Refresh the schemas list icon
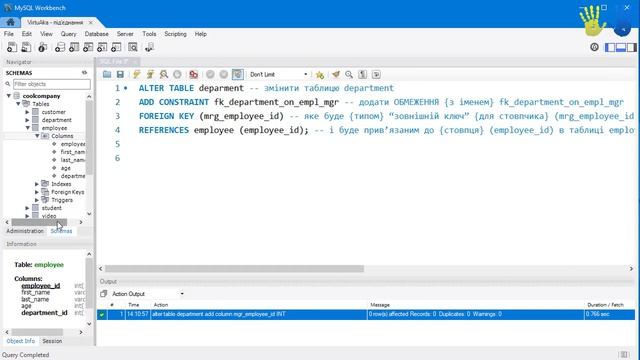This screenshot has width=640, height=360. point(84,73)
